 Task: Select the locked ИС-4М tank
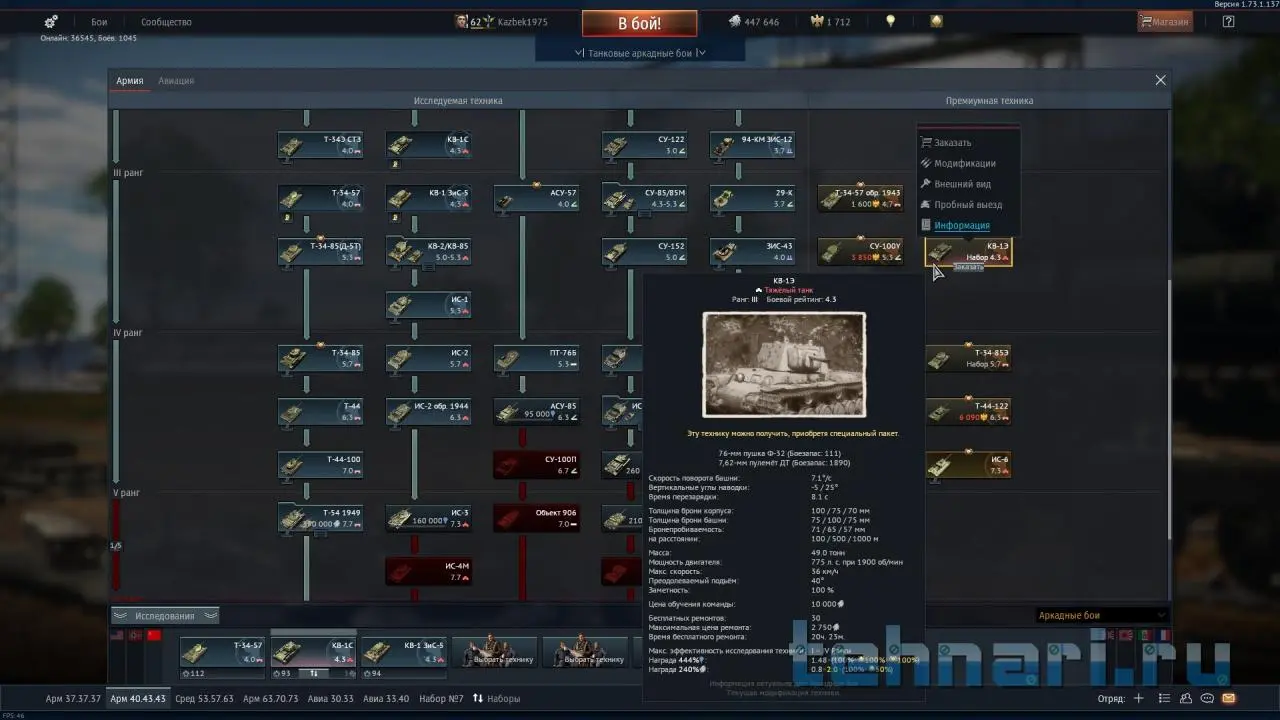(x=428, y=570)
